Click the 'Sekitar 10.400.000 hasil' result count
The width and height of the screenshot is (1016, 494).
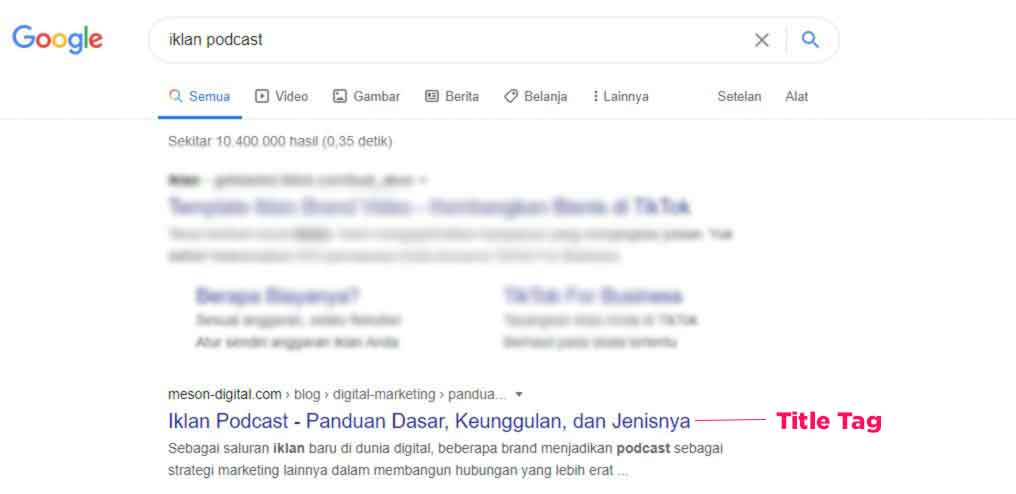pos(280,141)
